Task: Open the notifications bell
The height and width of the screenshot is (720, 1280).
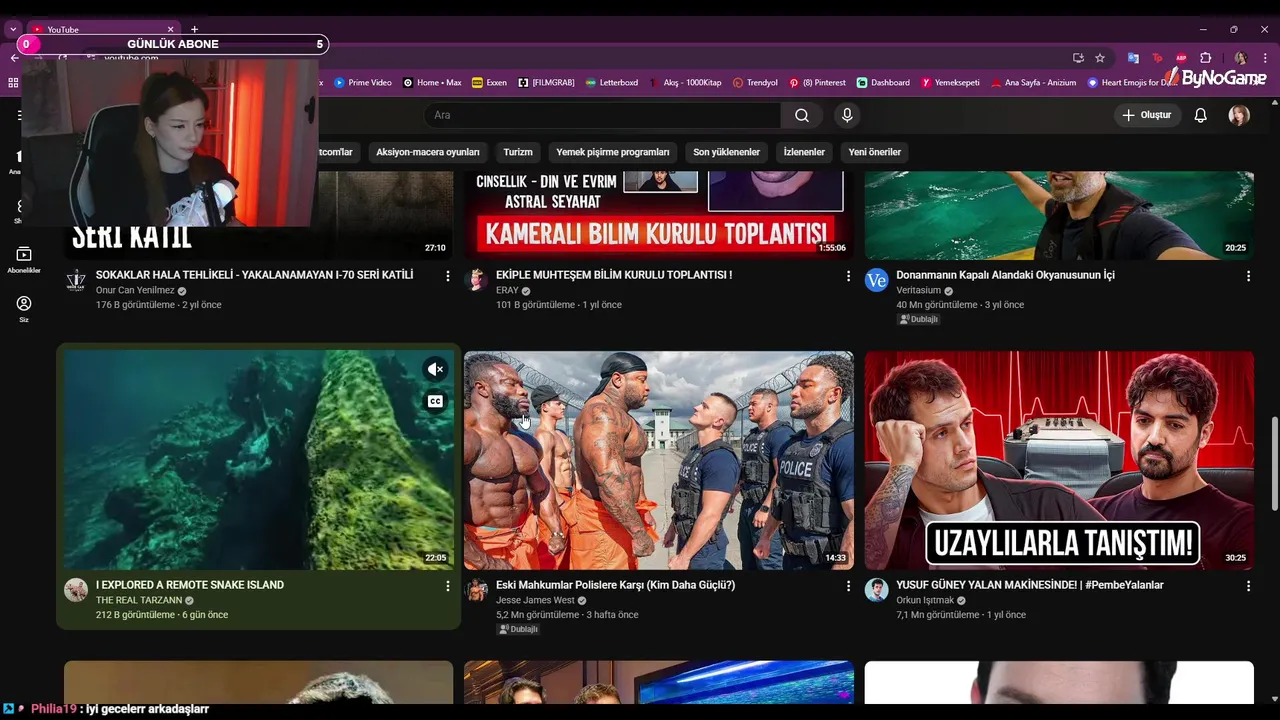Action: pos(1201,115)
